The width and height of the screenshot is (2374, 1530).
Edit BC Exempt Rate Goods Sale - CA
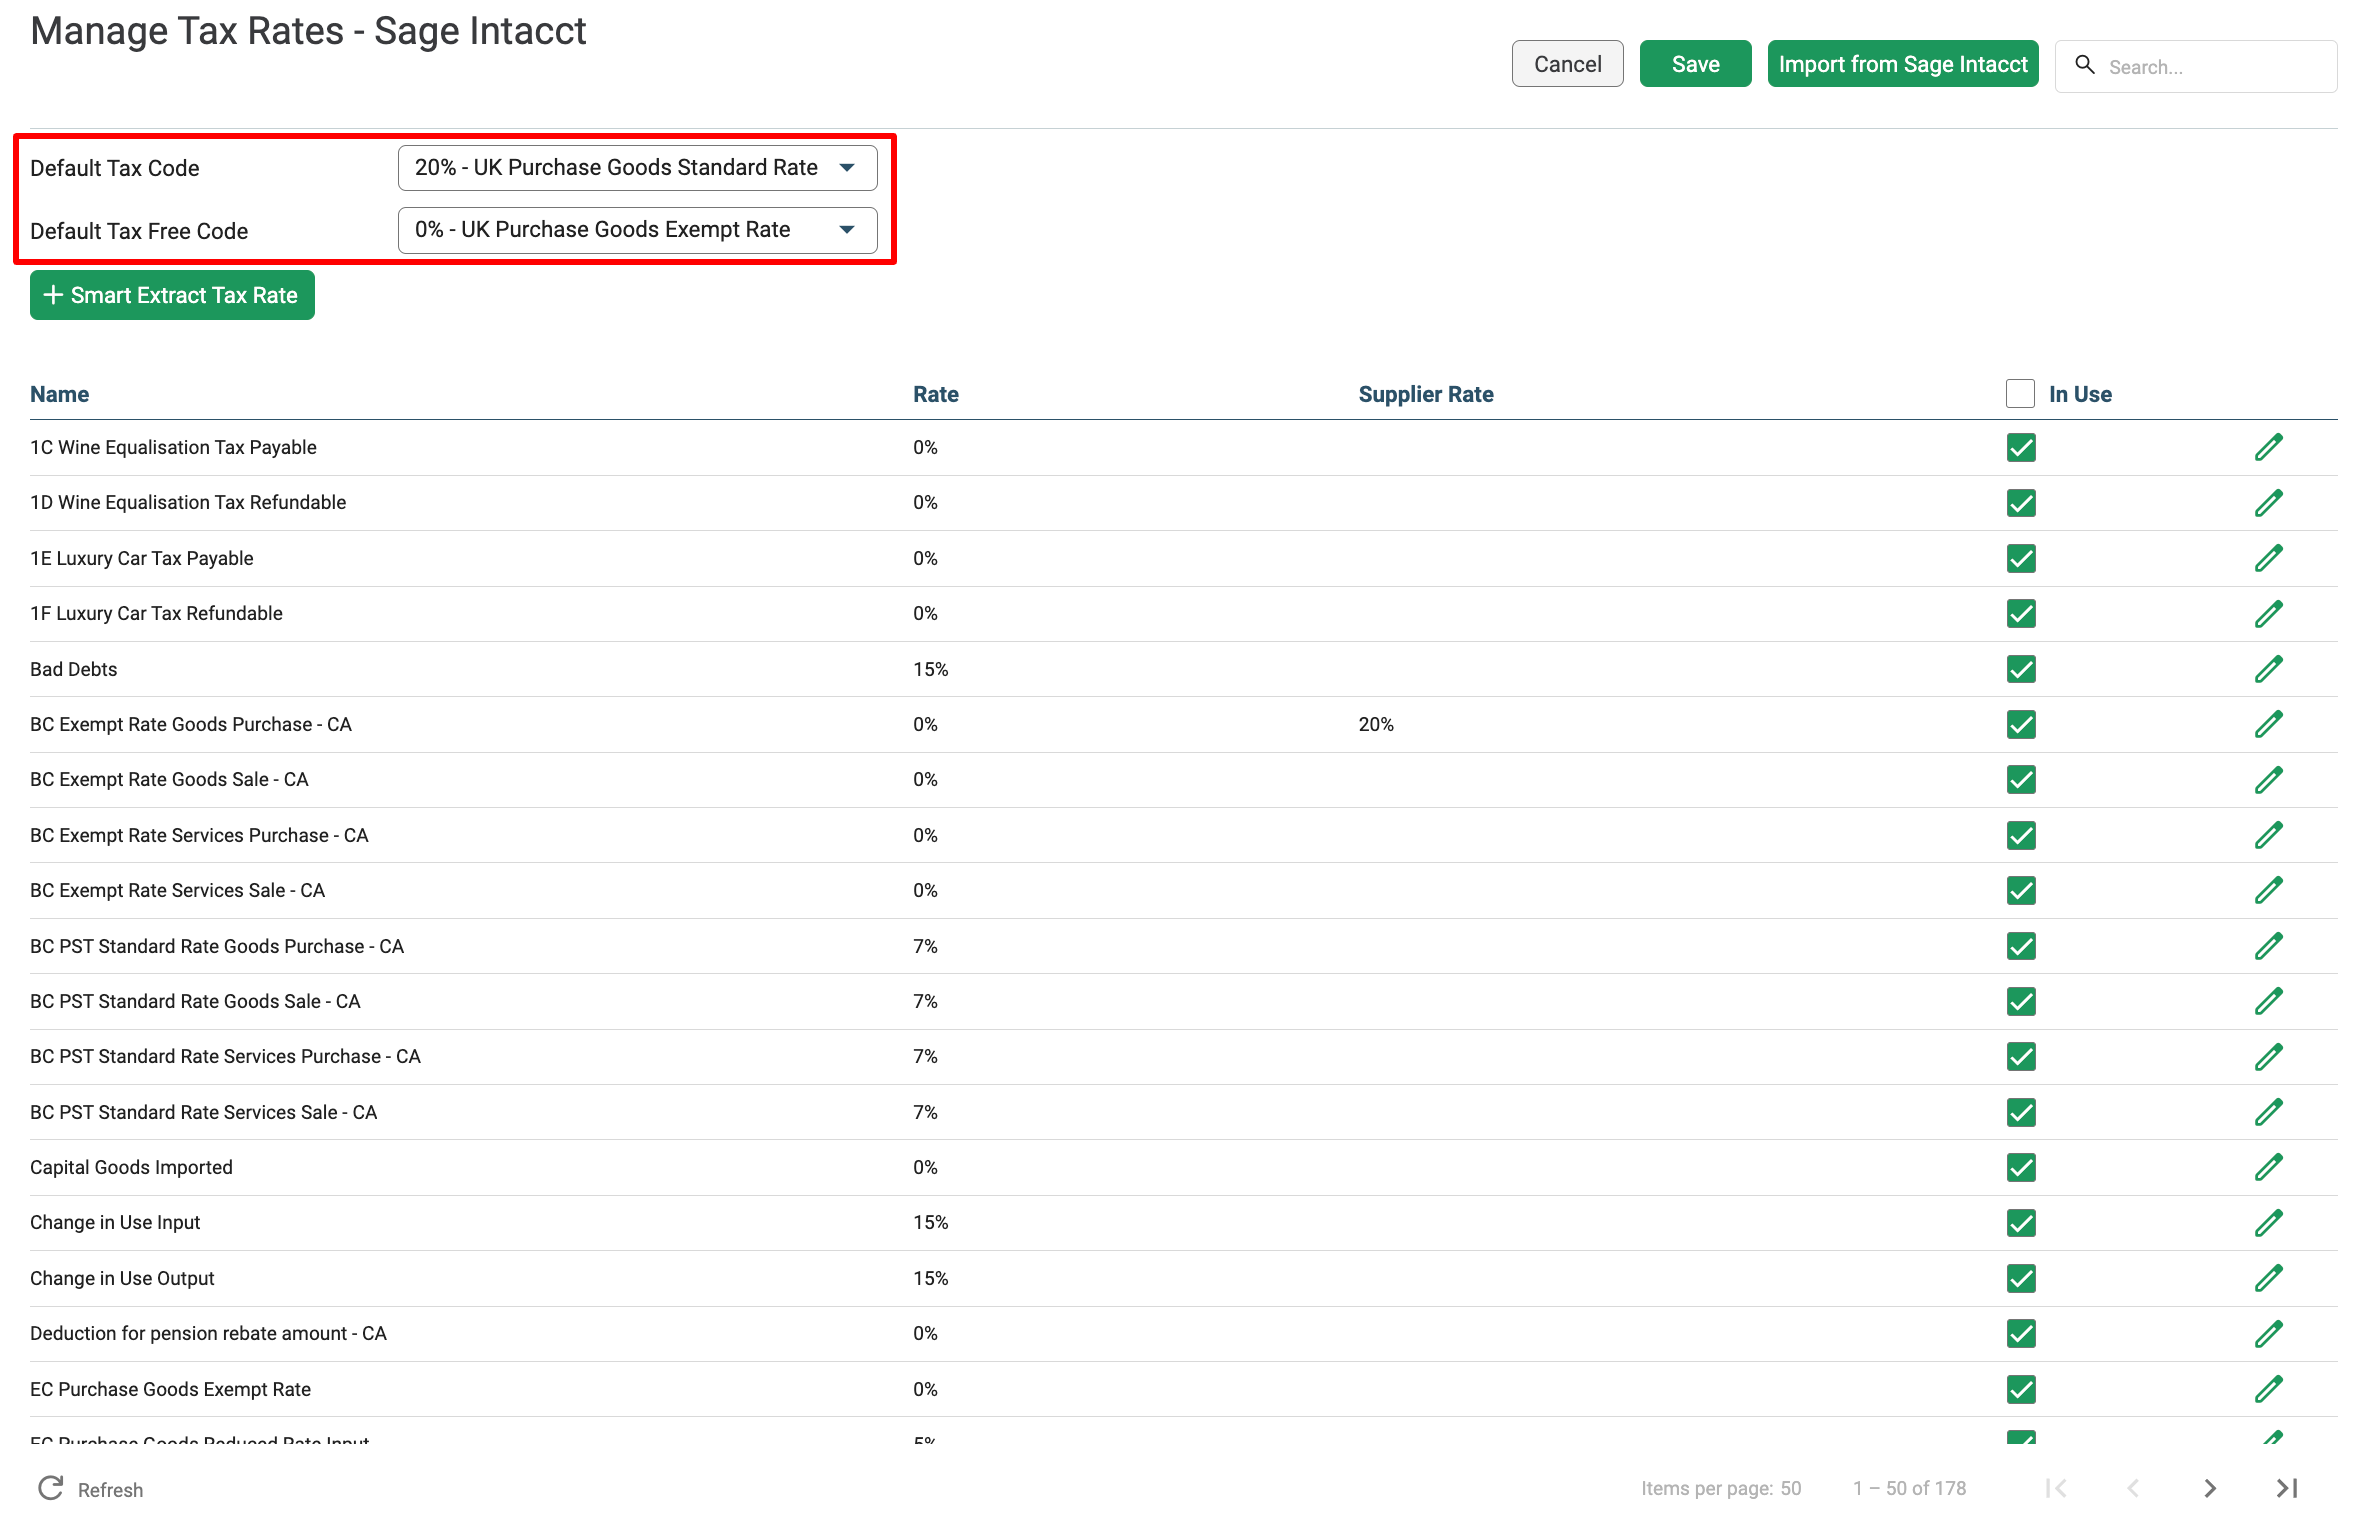click(x=2268, y=779)
